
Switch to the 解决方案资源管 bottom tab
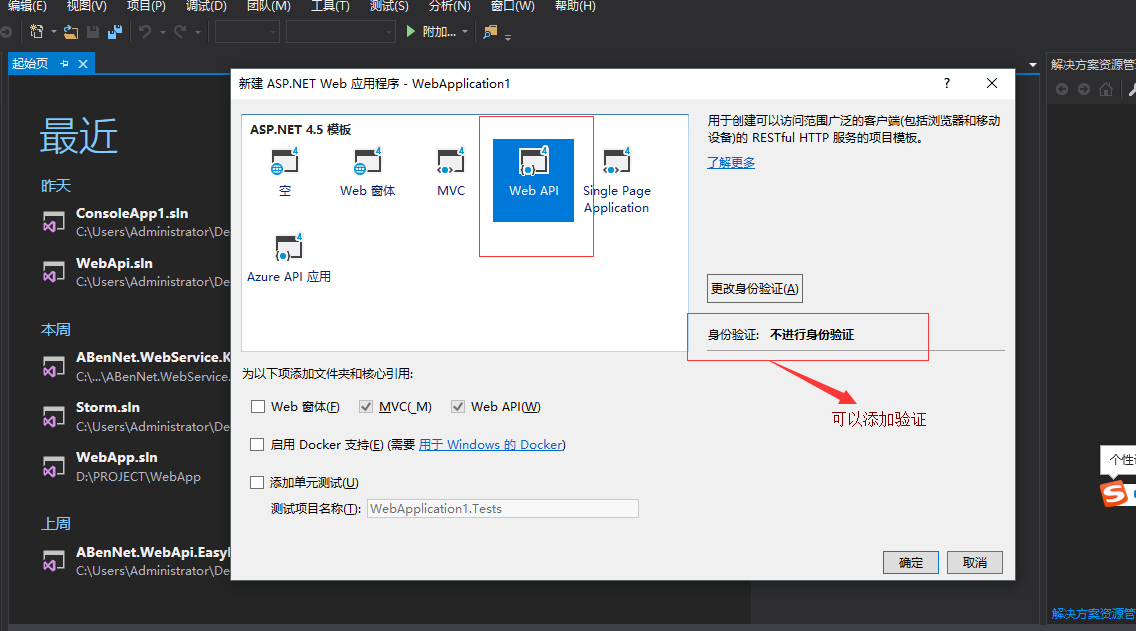[1093, 614]
